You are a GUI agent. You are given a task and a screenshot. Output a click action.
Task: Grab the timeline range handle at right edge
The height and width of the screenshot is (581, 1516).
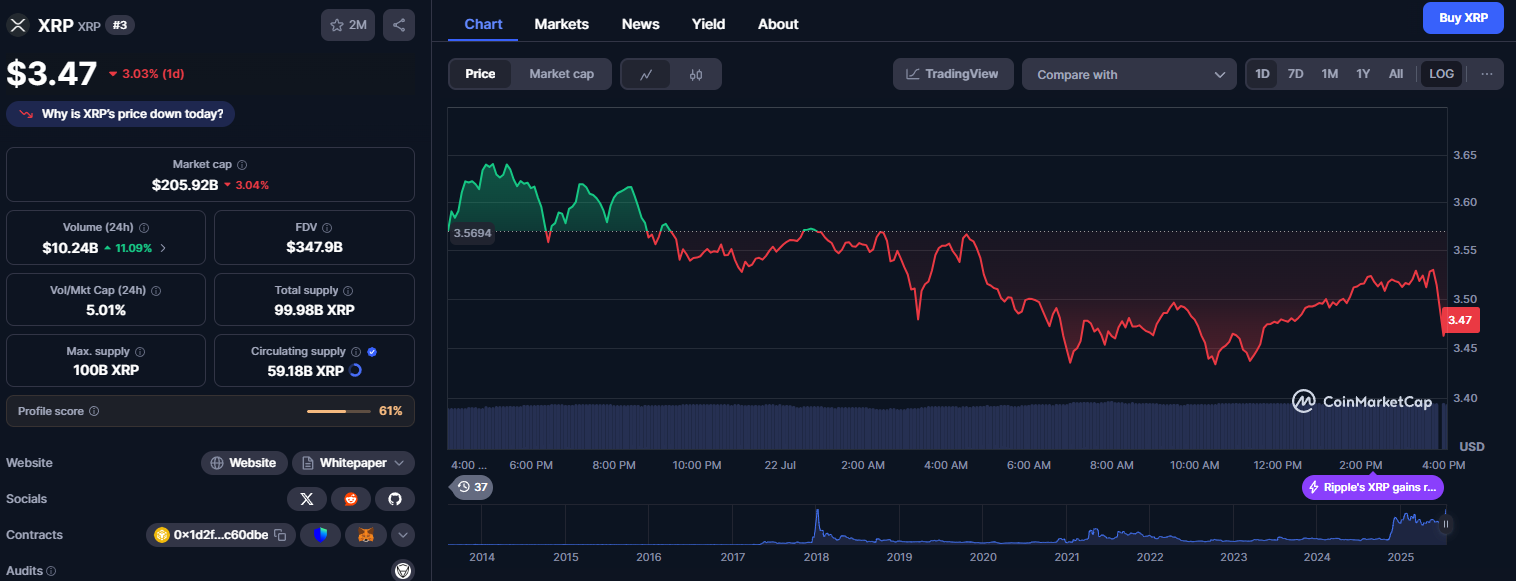click(1446, 523)
